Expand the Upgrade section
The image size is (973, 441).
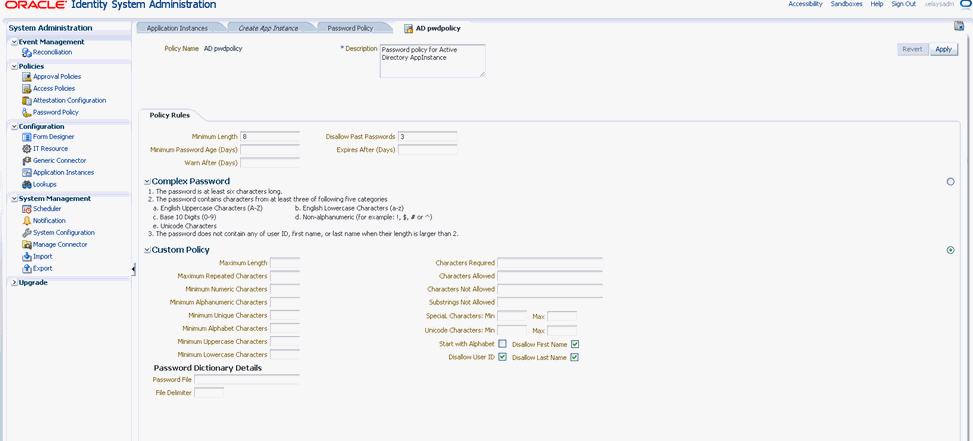(14, 283)
